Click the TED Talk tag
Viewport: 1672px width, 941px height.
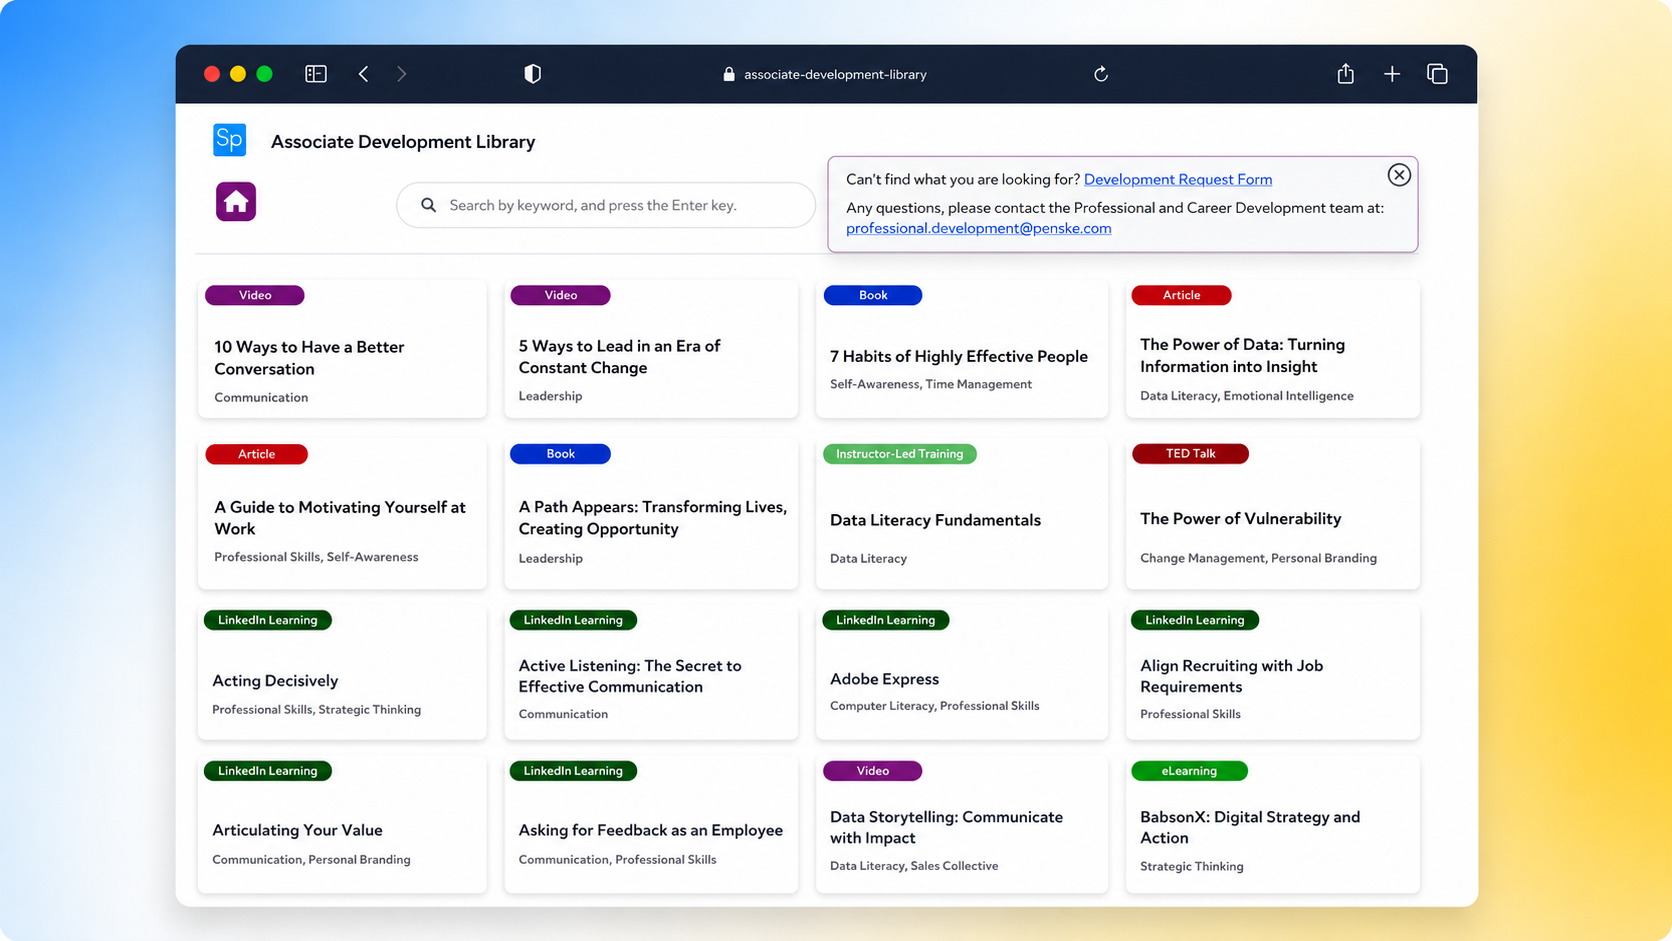(x=1190, y=454)
